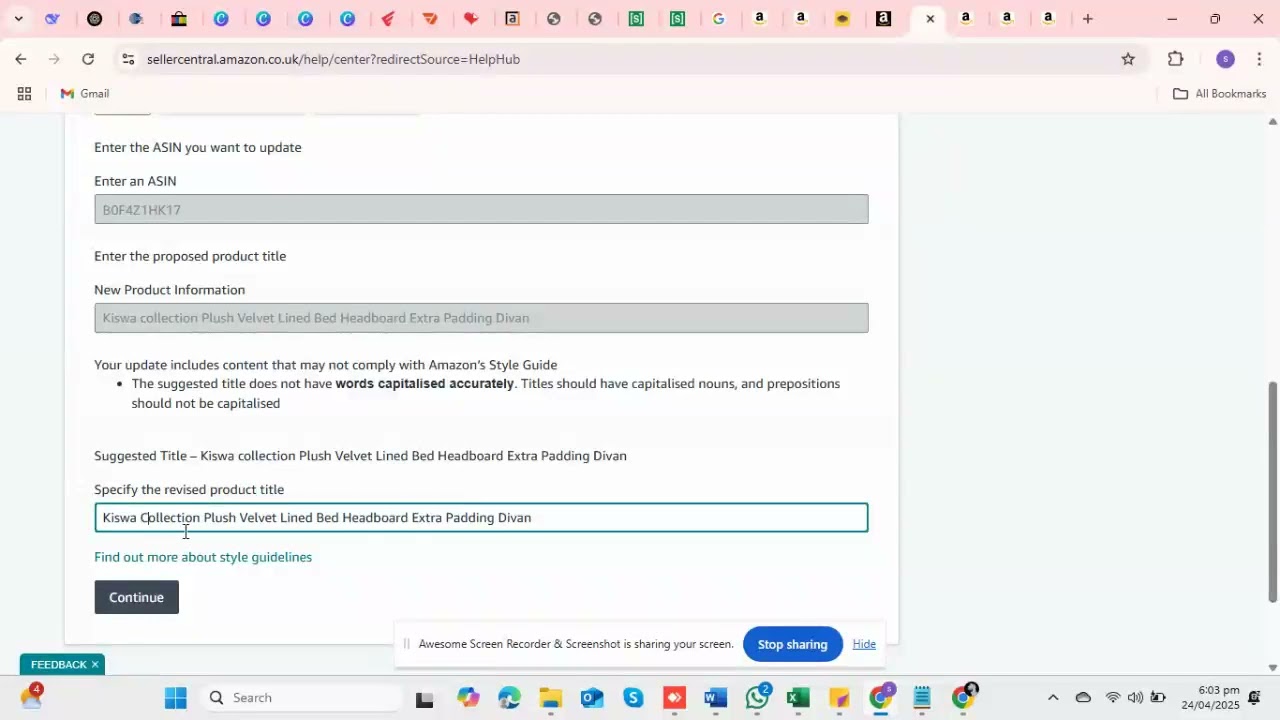1280x720 pixels.
Task: Open the clock and date panel
Action: (x=1212, y=698)
